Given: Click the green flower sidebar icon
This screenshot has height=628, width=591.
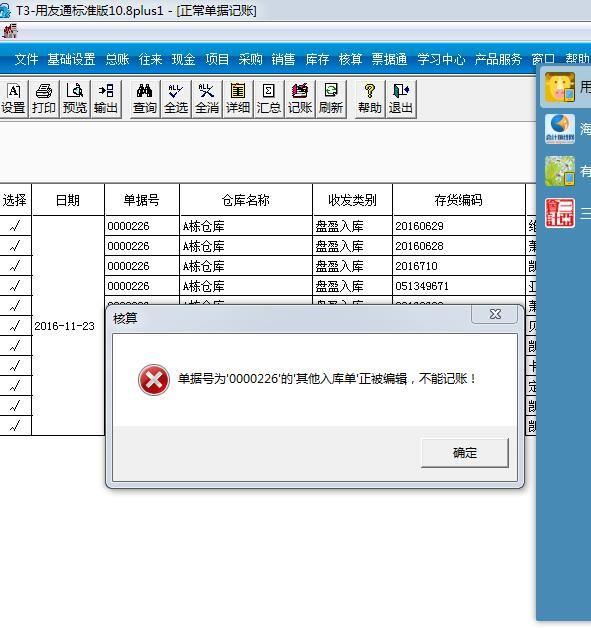Looking at the screenshot, I should click(x=560, y=171).
